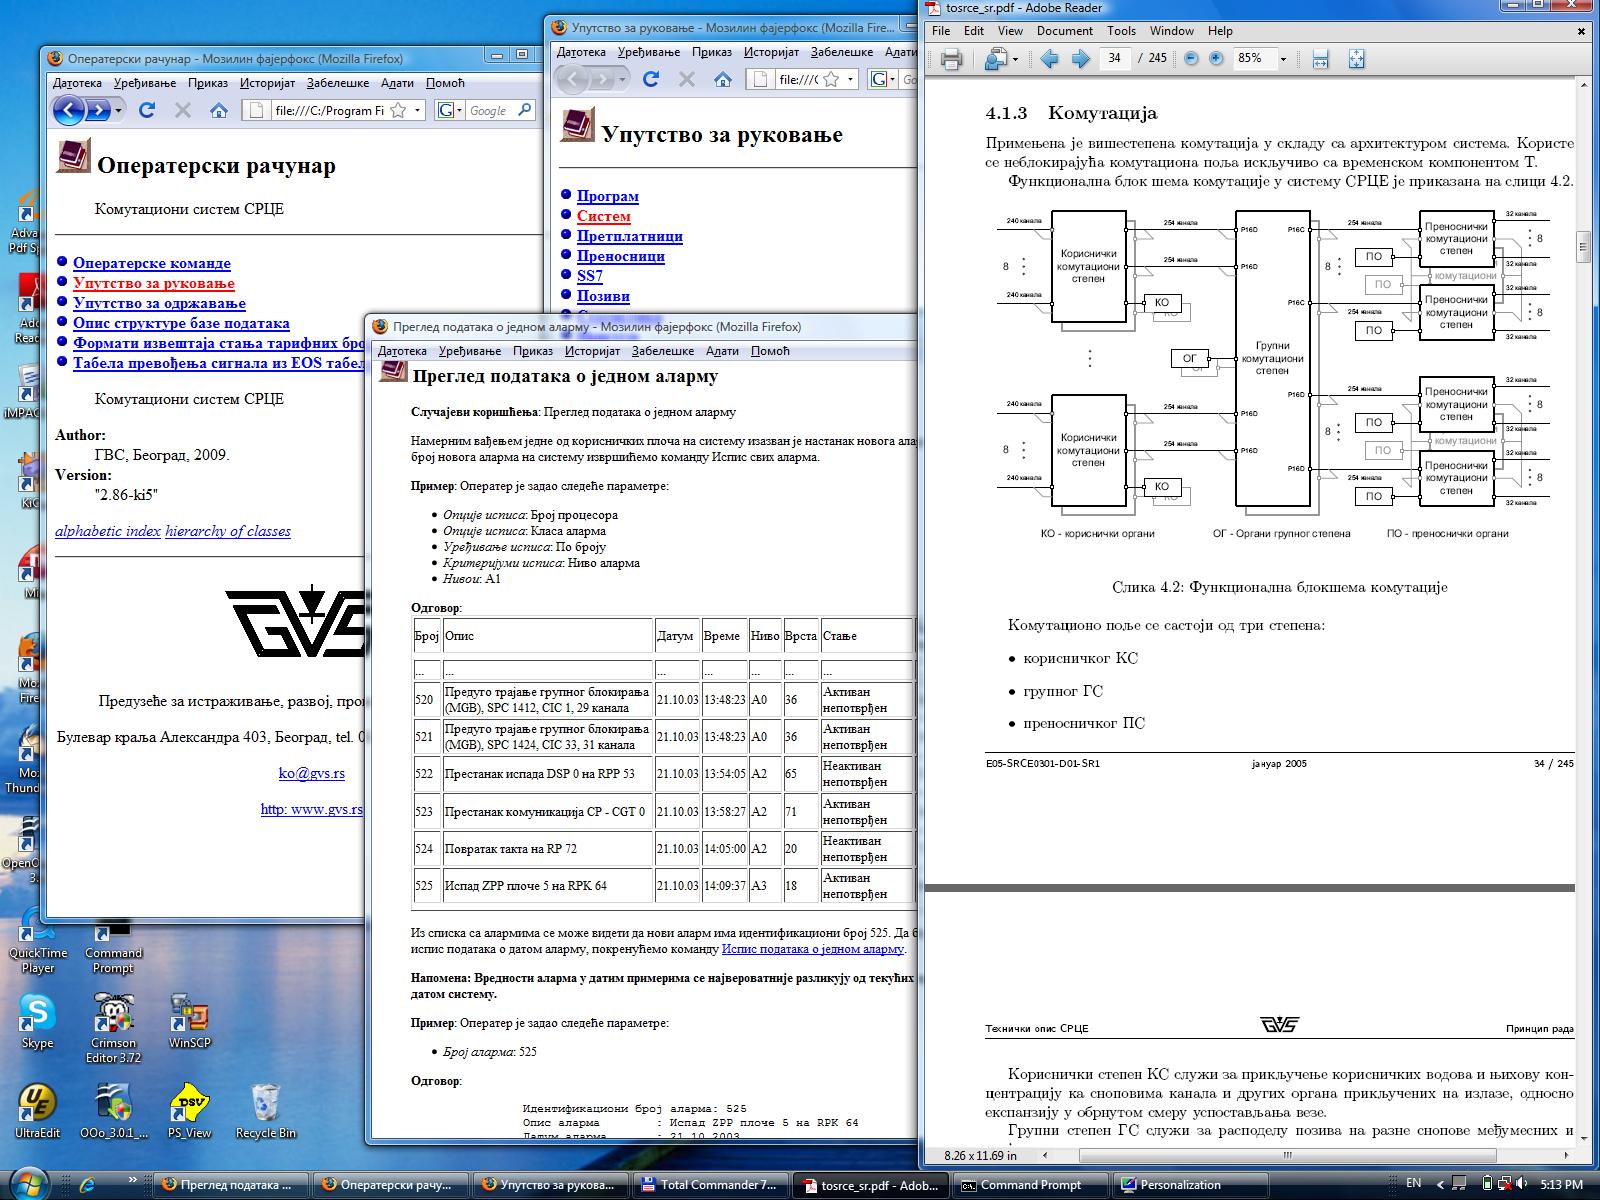
Task: Click the fit width scrolling icon
Action: tap(1320, 59)
